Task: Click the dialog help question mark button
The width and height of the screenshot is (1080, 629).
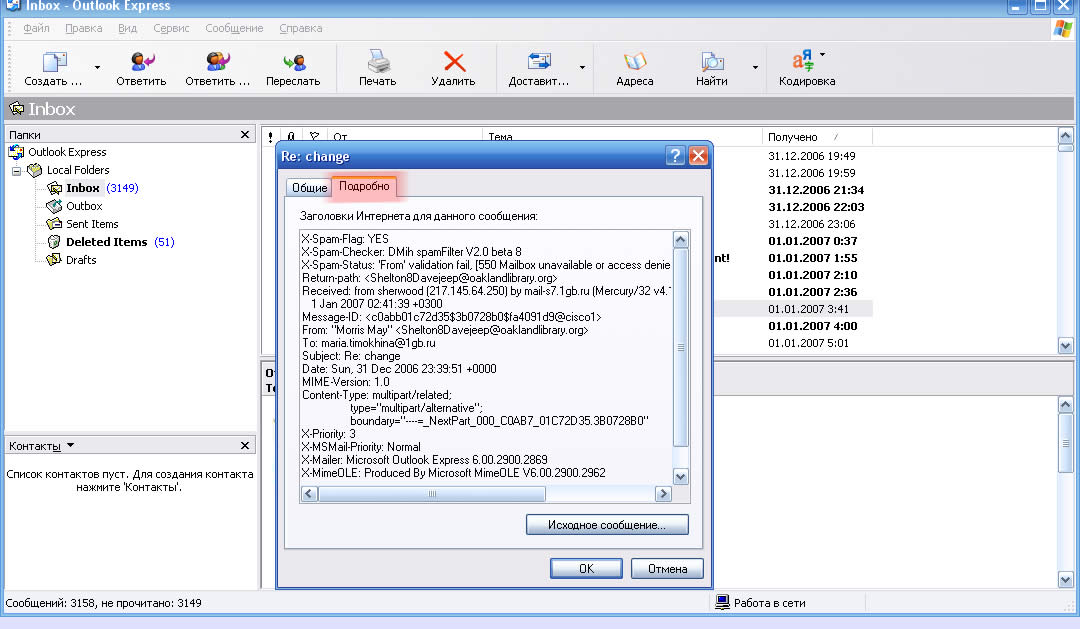Action: 675,156
